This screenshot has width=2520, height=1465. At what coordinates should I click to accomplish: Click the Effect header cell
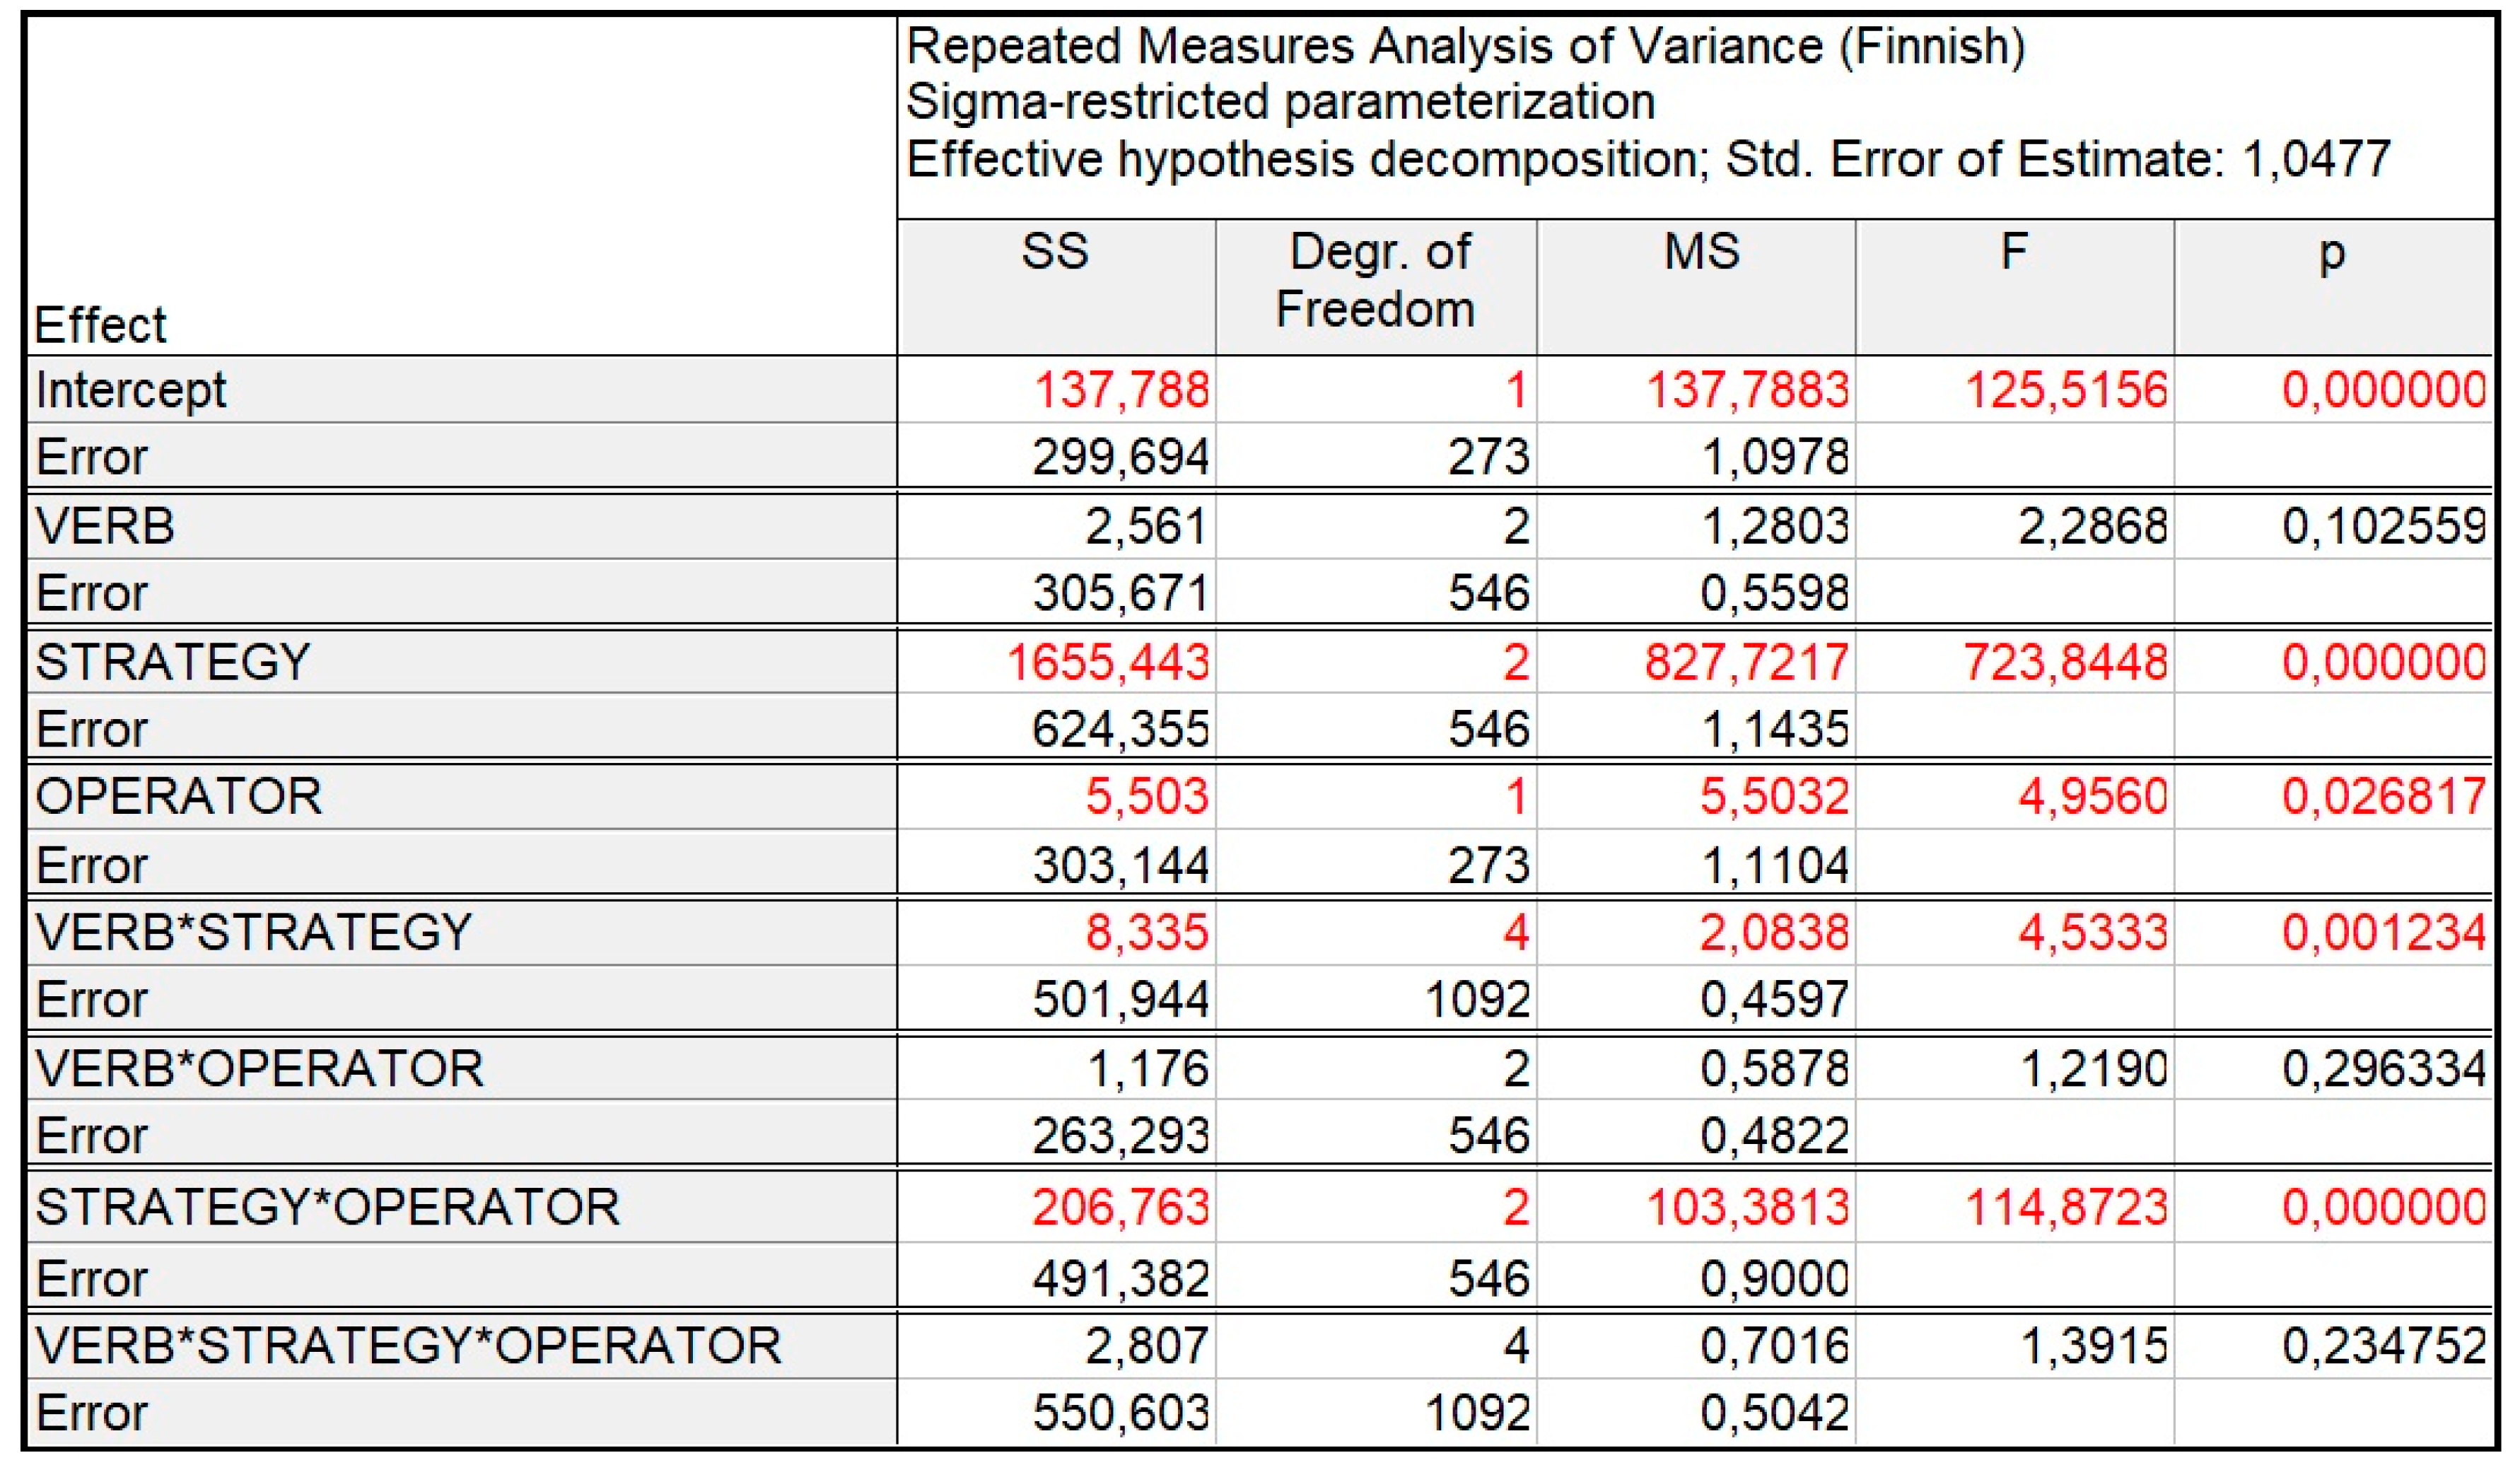tap(101, 325)
